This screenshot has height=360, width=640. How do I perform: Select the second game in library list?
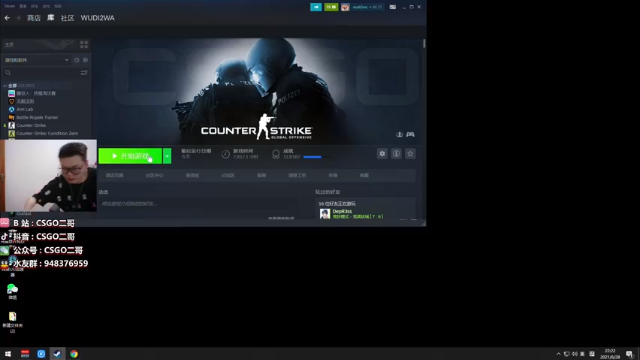click(x=25, y=101)
